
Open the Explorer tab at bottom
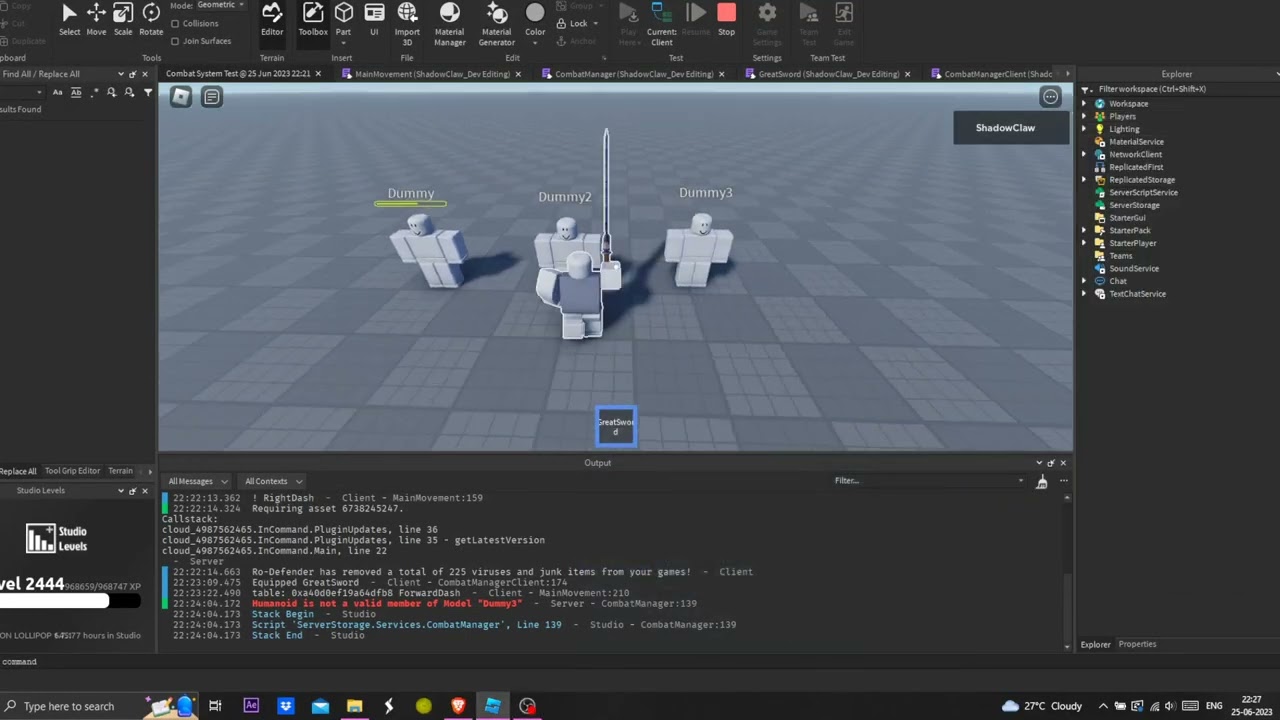click(x=1095, y=644)
